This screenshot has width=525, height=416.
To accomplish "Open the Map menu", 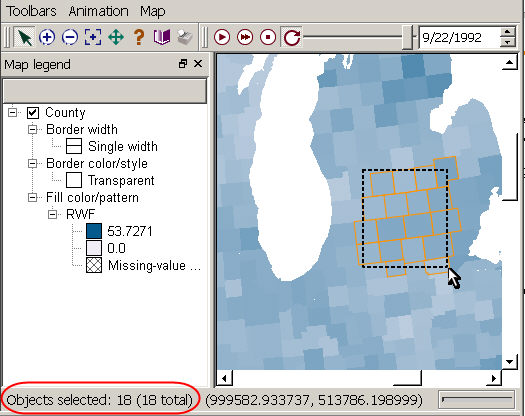I will pyautogui.click(x=153, y=11).
